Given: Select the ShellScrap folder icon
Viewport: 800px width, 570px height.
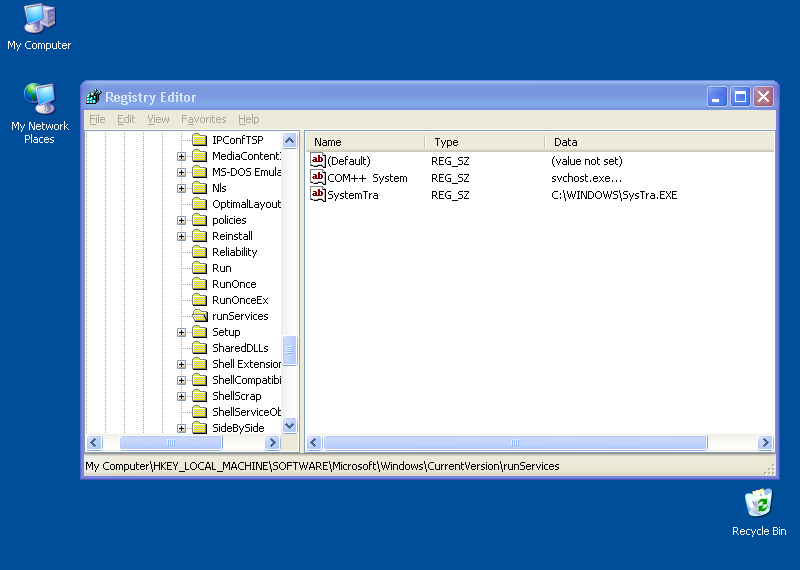Looking at the screenshot, I should point(199,396).
